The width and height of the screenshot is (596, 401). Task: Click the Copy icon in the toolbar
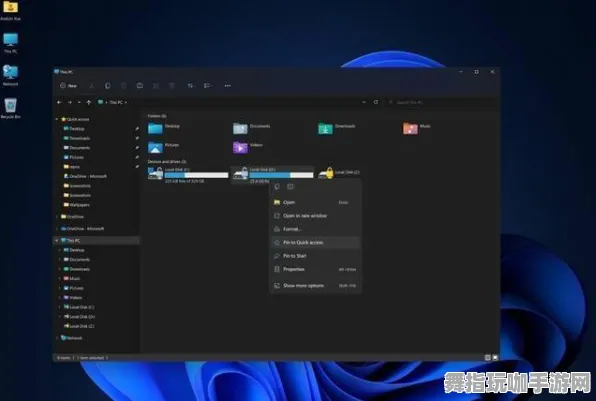[108, 86]
